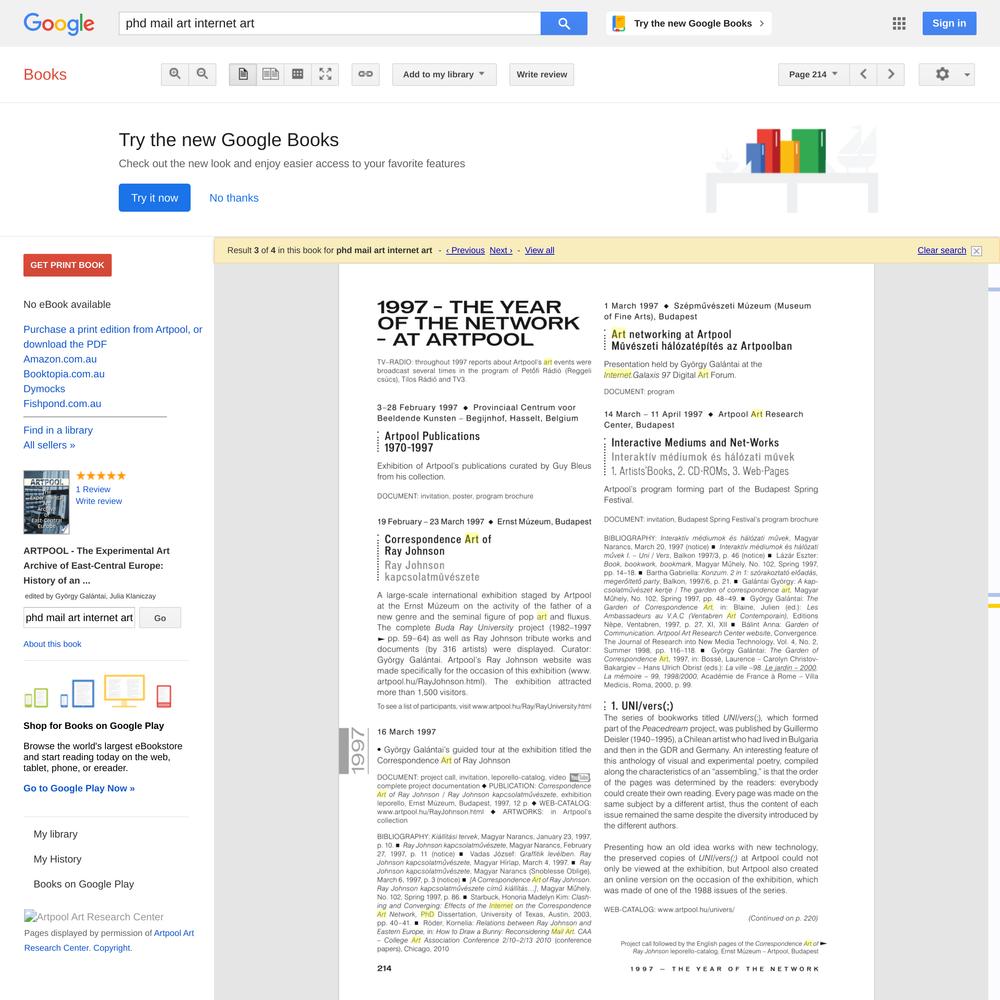
Task: Zoom in on the book page
Action: [175, 74]
